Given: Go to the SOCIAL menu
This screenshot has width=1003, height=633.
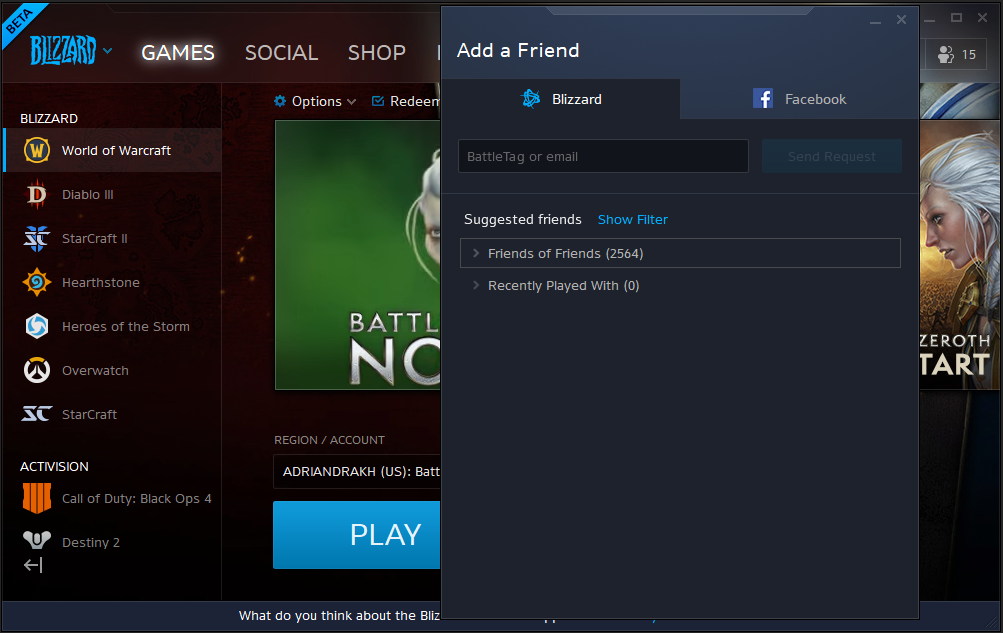Looking at the screenshot, I should pyautogui.click(x=281, y=52).
